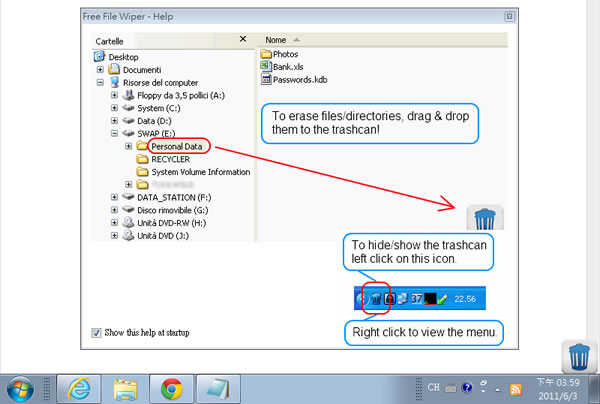Click the orange RSS icon in system tray
600x404 pixels.
click(515, 388)
